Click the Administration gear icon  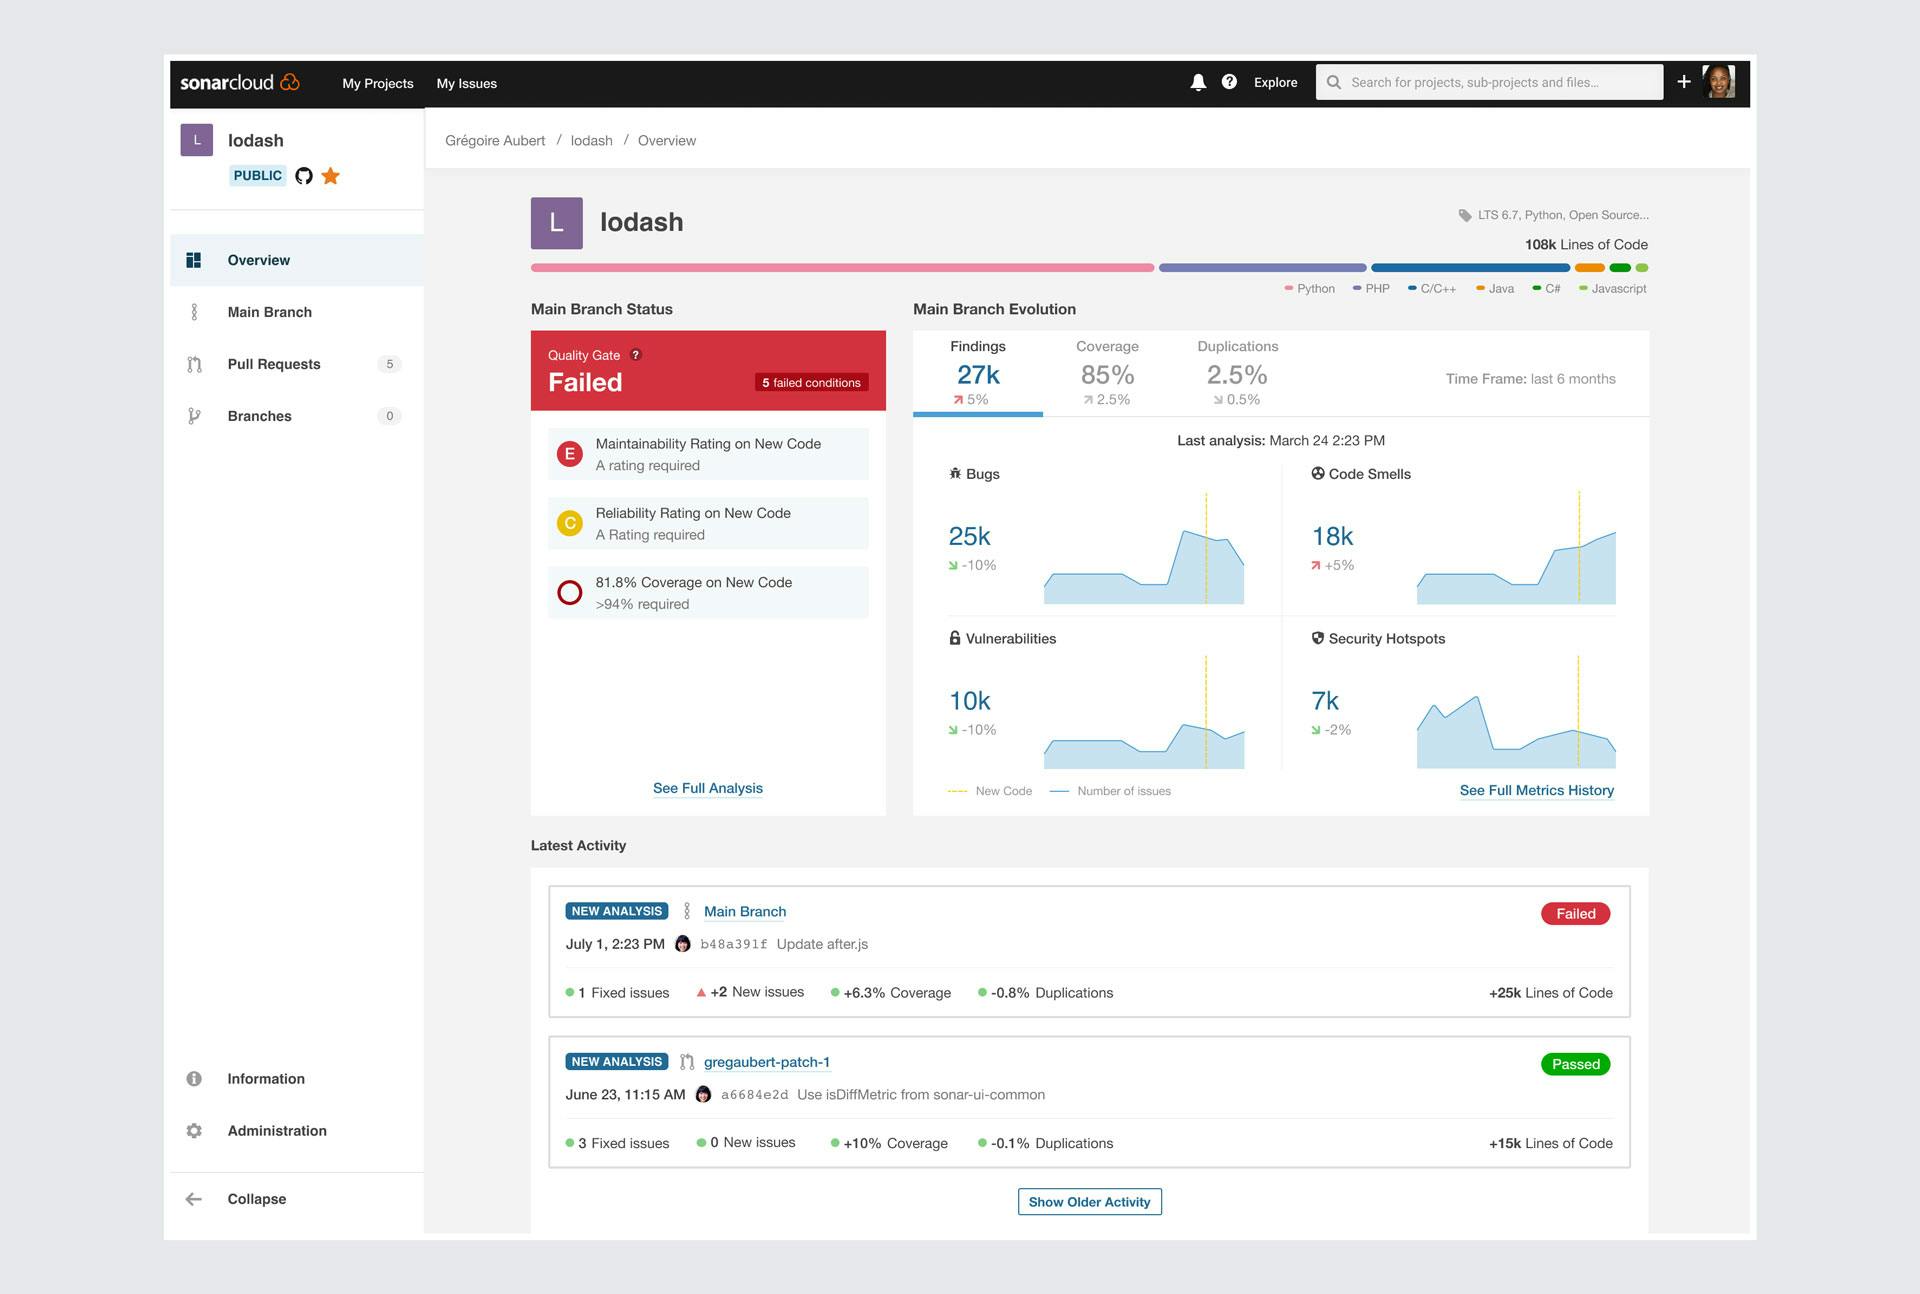(x=194, y=1131)
